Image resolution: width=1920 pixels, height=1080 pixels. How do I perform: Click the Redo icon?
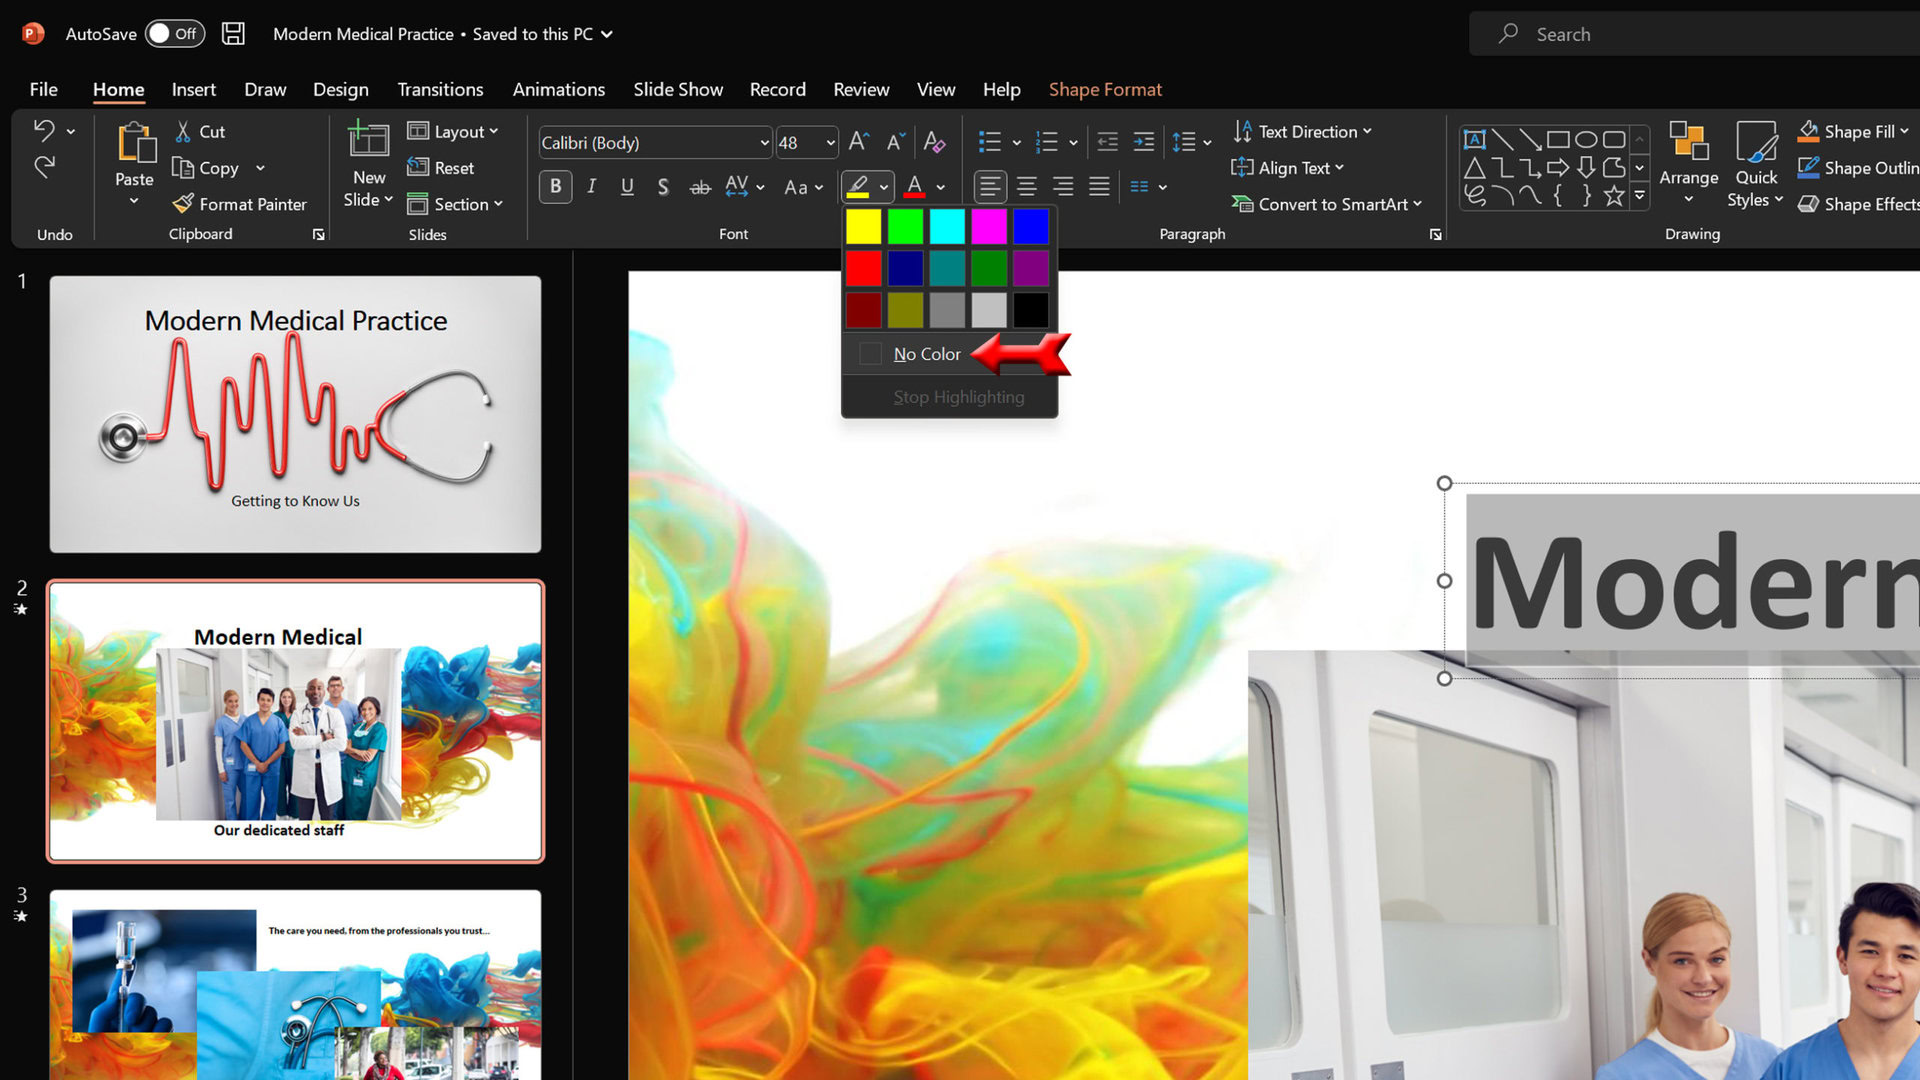point(44,167)
